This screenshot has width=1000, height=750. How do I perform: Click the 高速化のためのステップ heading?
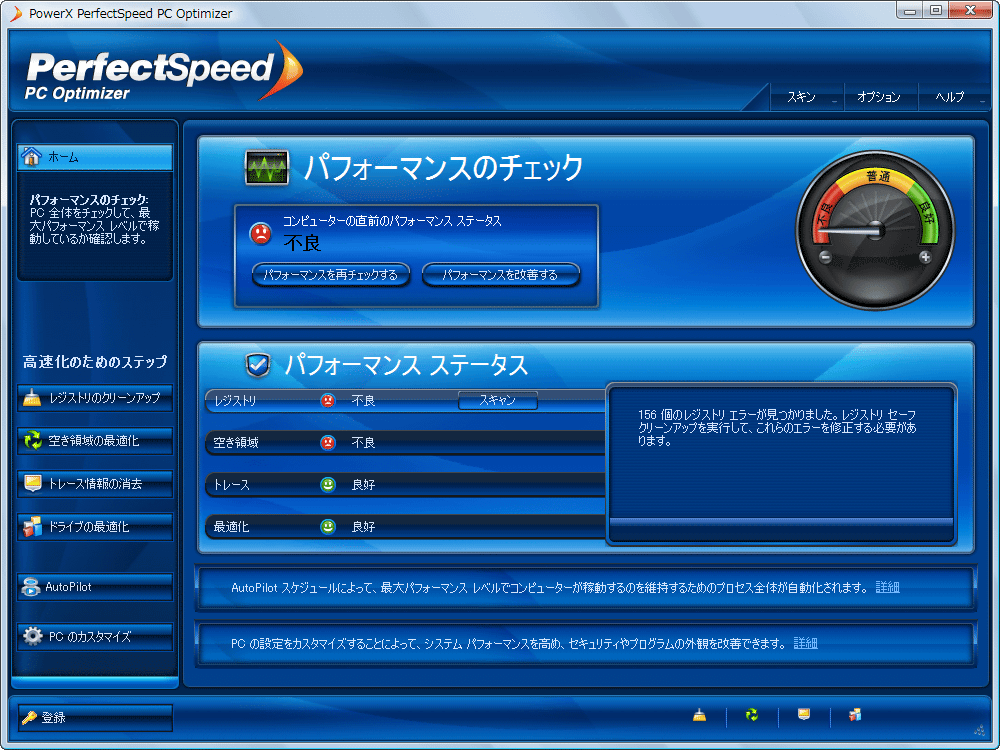point(95,362)
